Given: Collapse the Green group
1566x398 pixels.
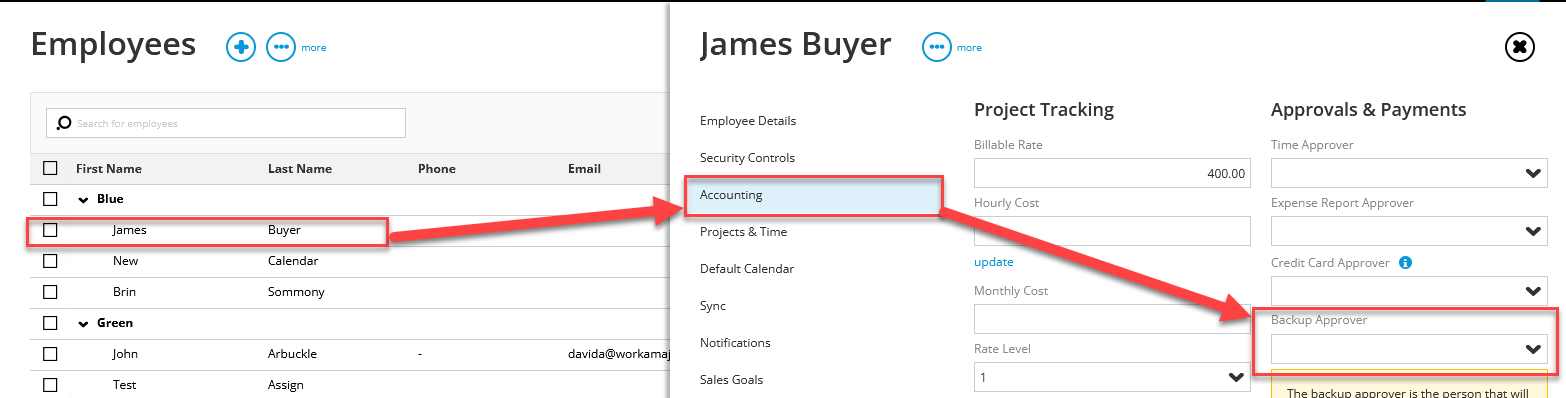Looking at the screenshot, I should tap(83, 324).
